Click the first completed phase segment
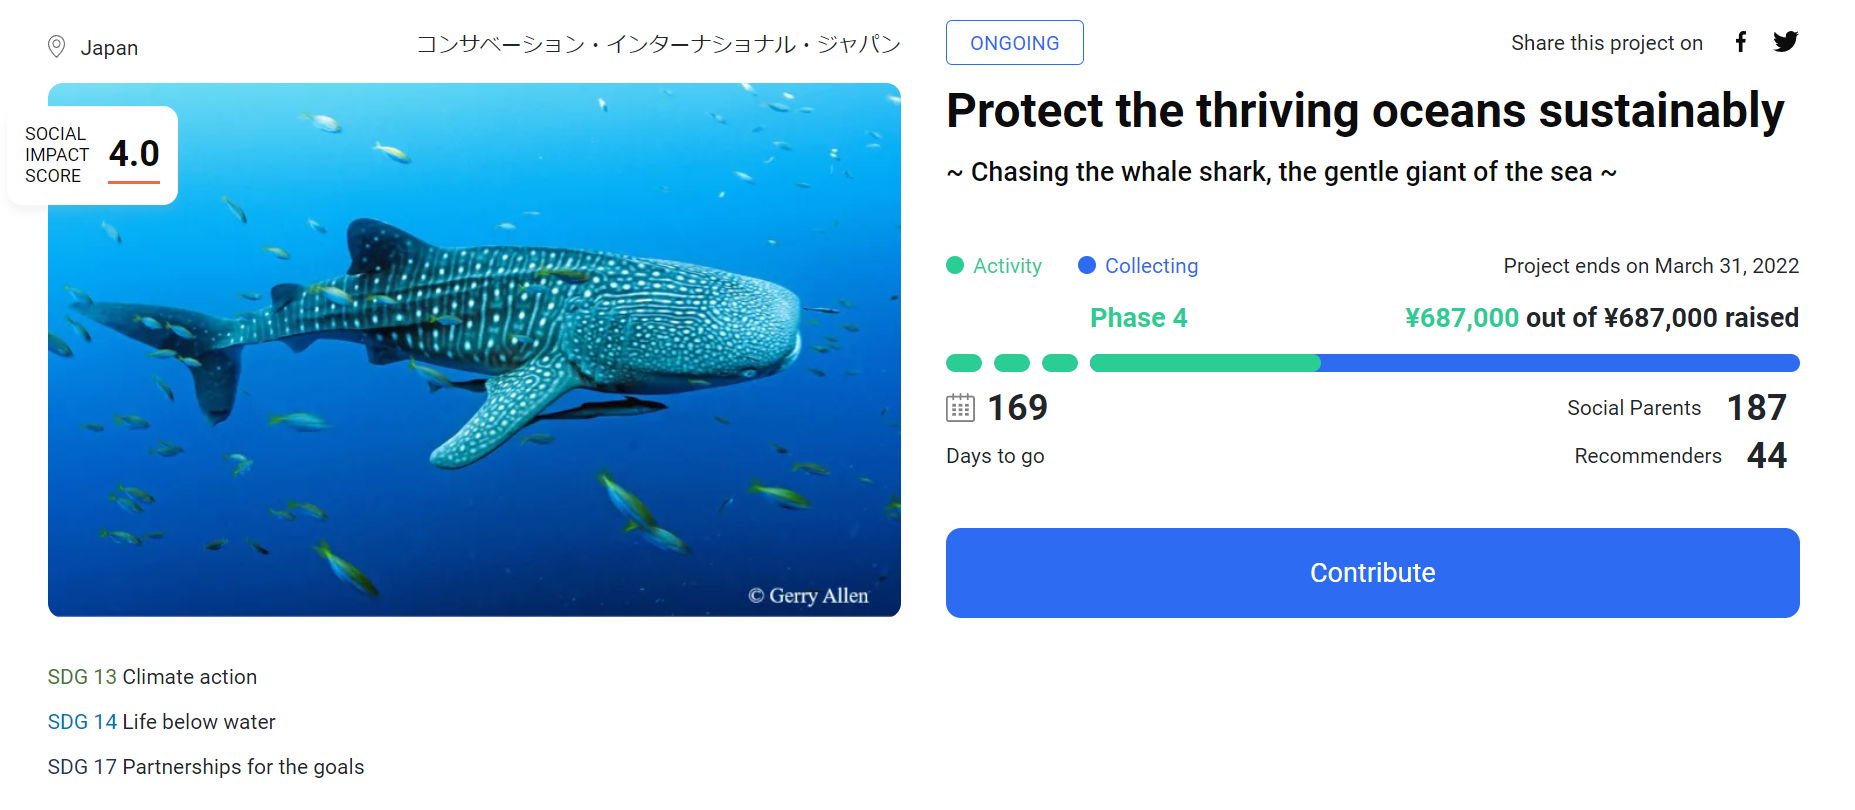 [x=964, y=363]
